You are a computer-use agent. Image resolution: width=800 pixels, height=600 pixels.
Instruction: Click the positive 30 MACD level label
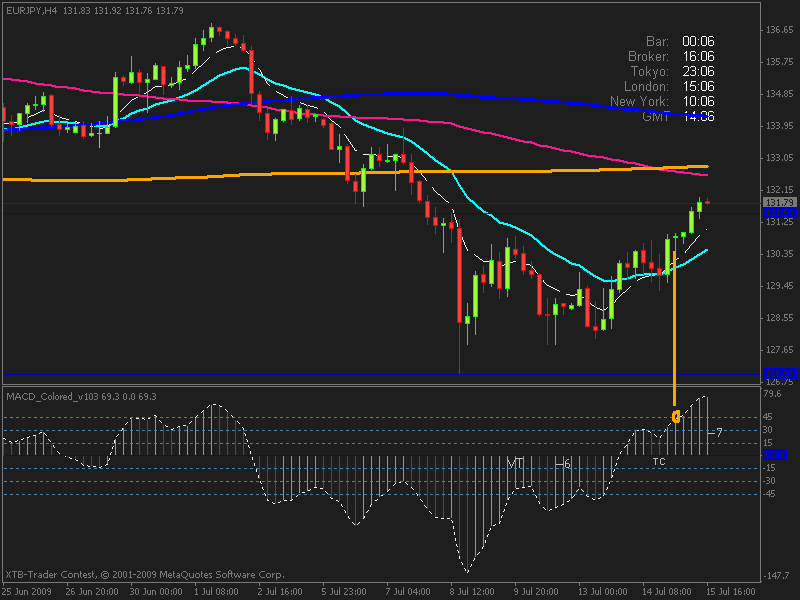(x=768, y=430)
